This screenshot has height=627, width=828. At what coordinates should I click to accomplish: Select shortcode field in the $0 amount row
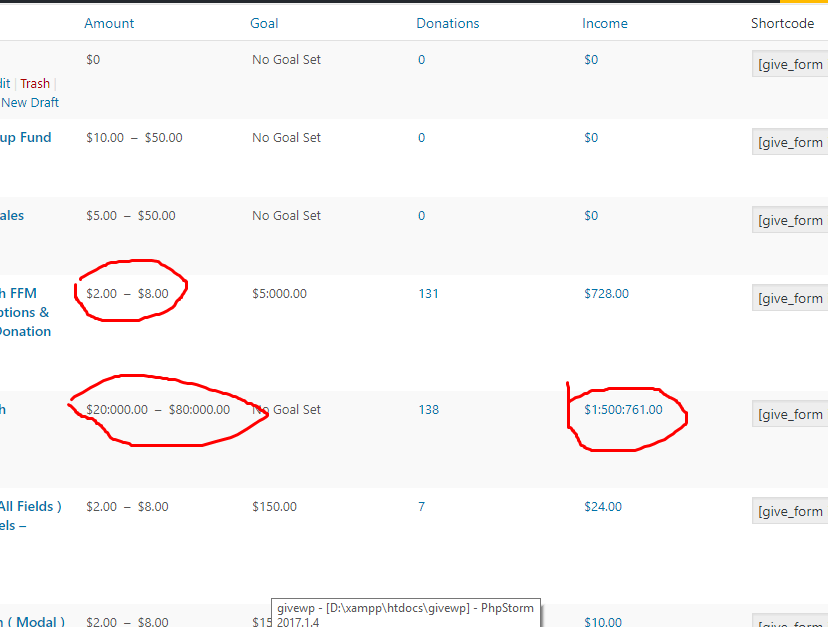(x=790, y=64)
